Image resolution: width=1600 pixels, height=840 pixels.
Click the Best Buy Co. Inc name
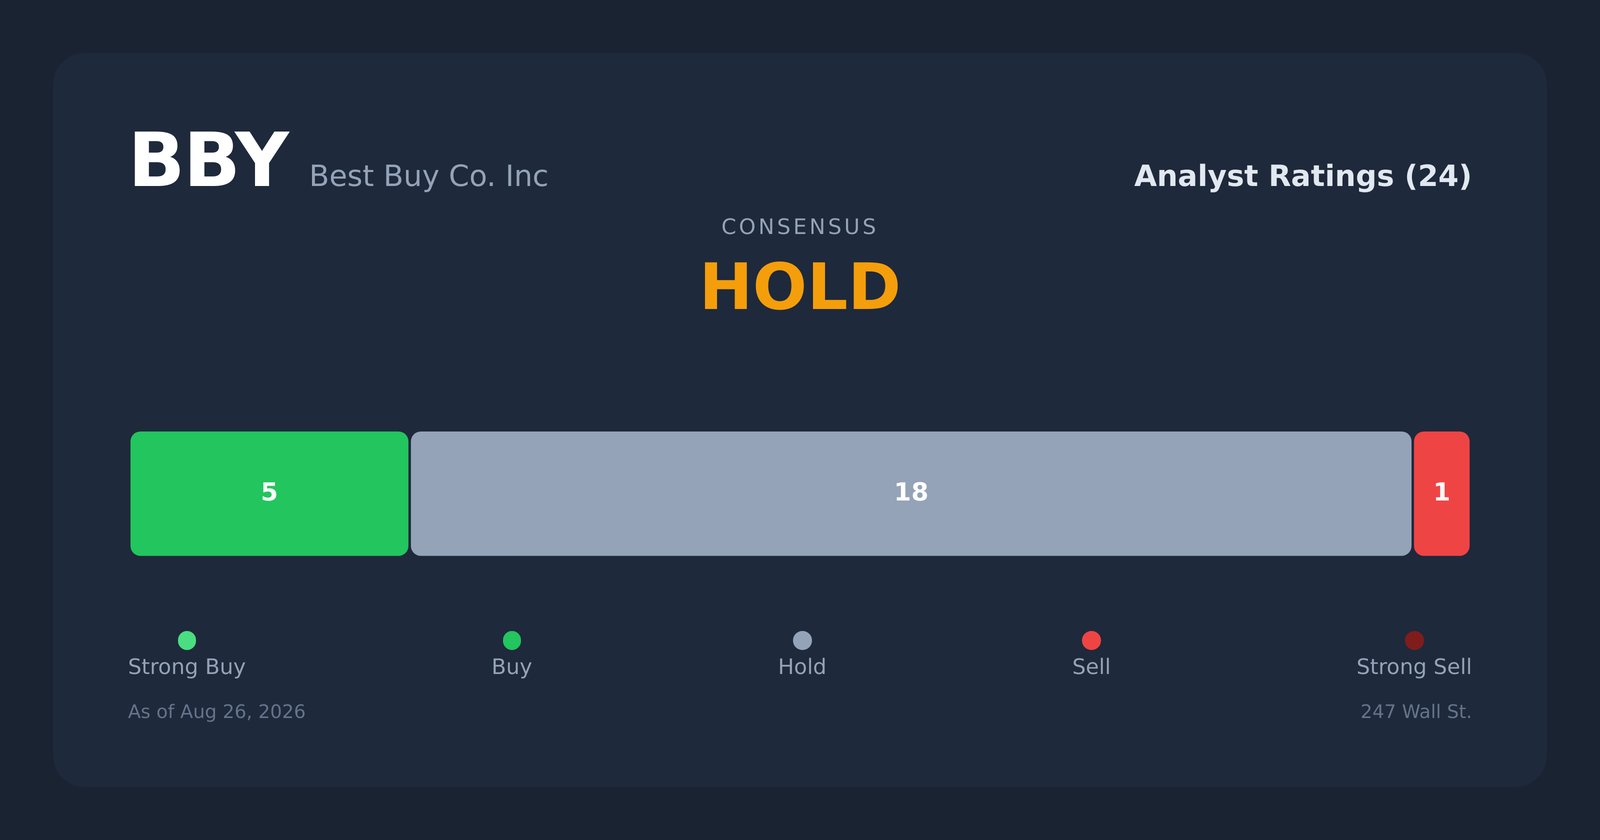429,177
